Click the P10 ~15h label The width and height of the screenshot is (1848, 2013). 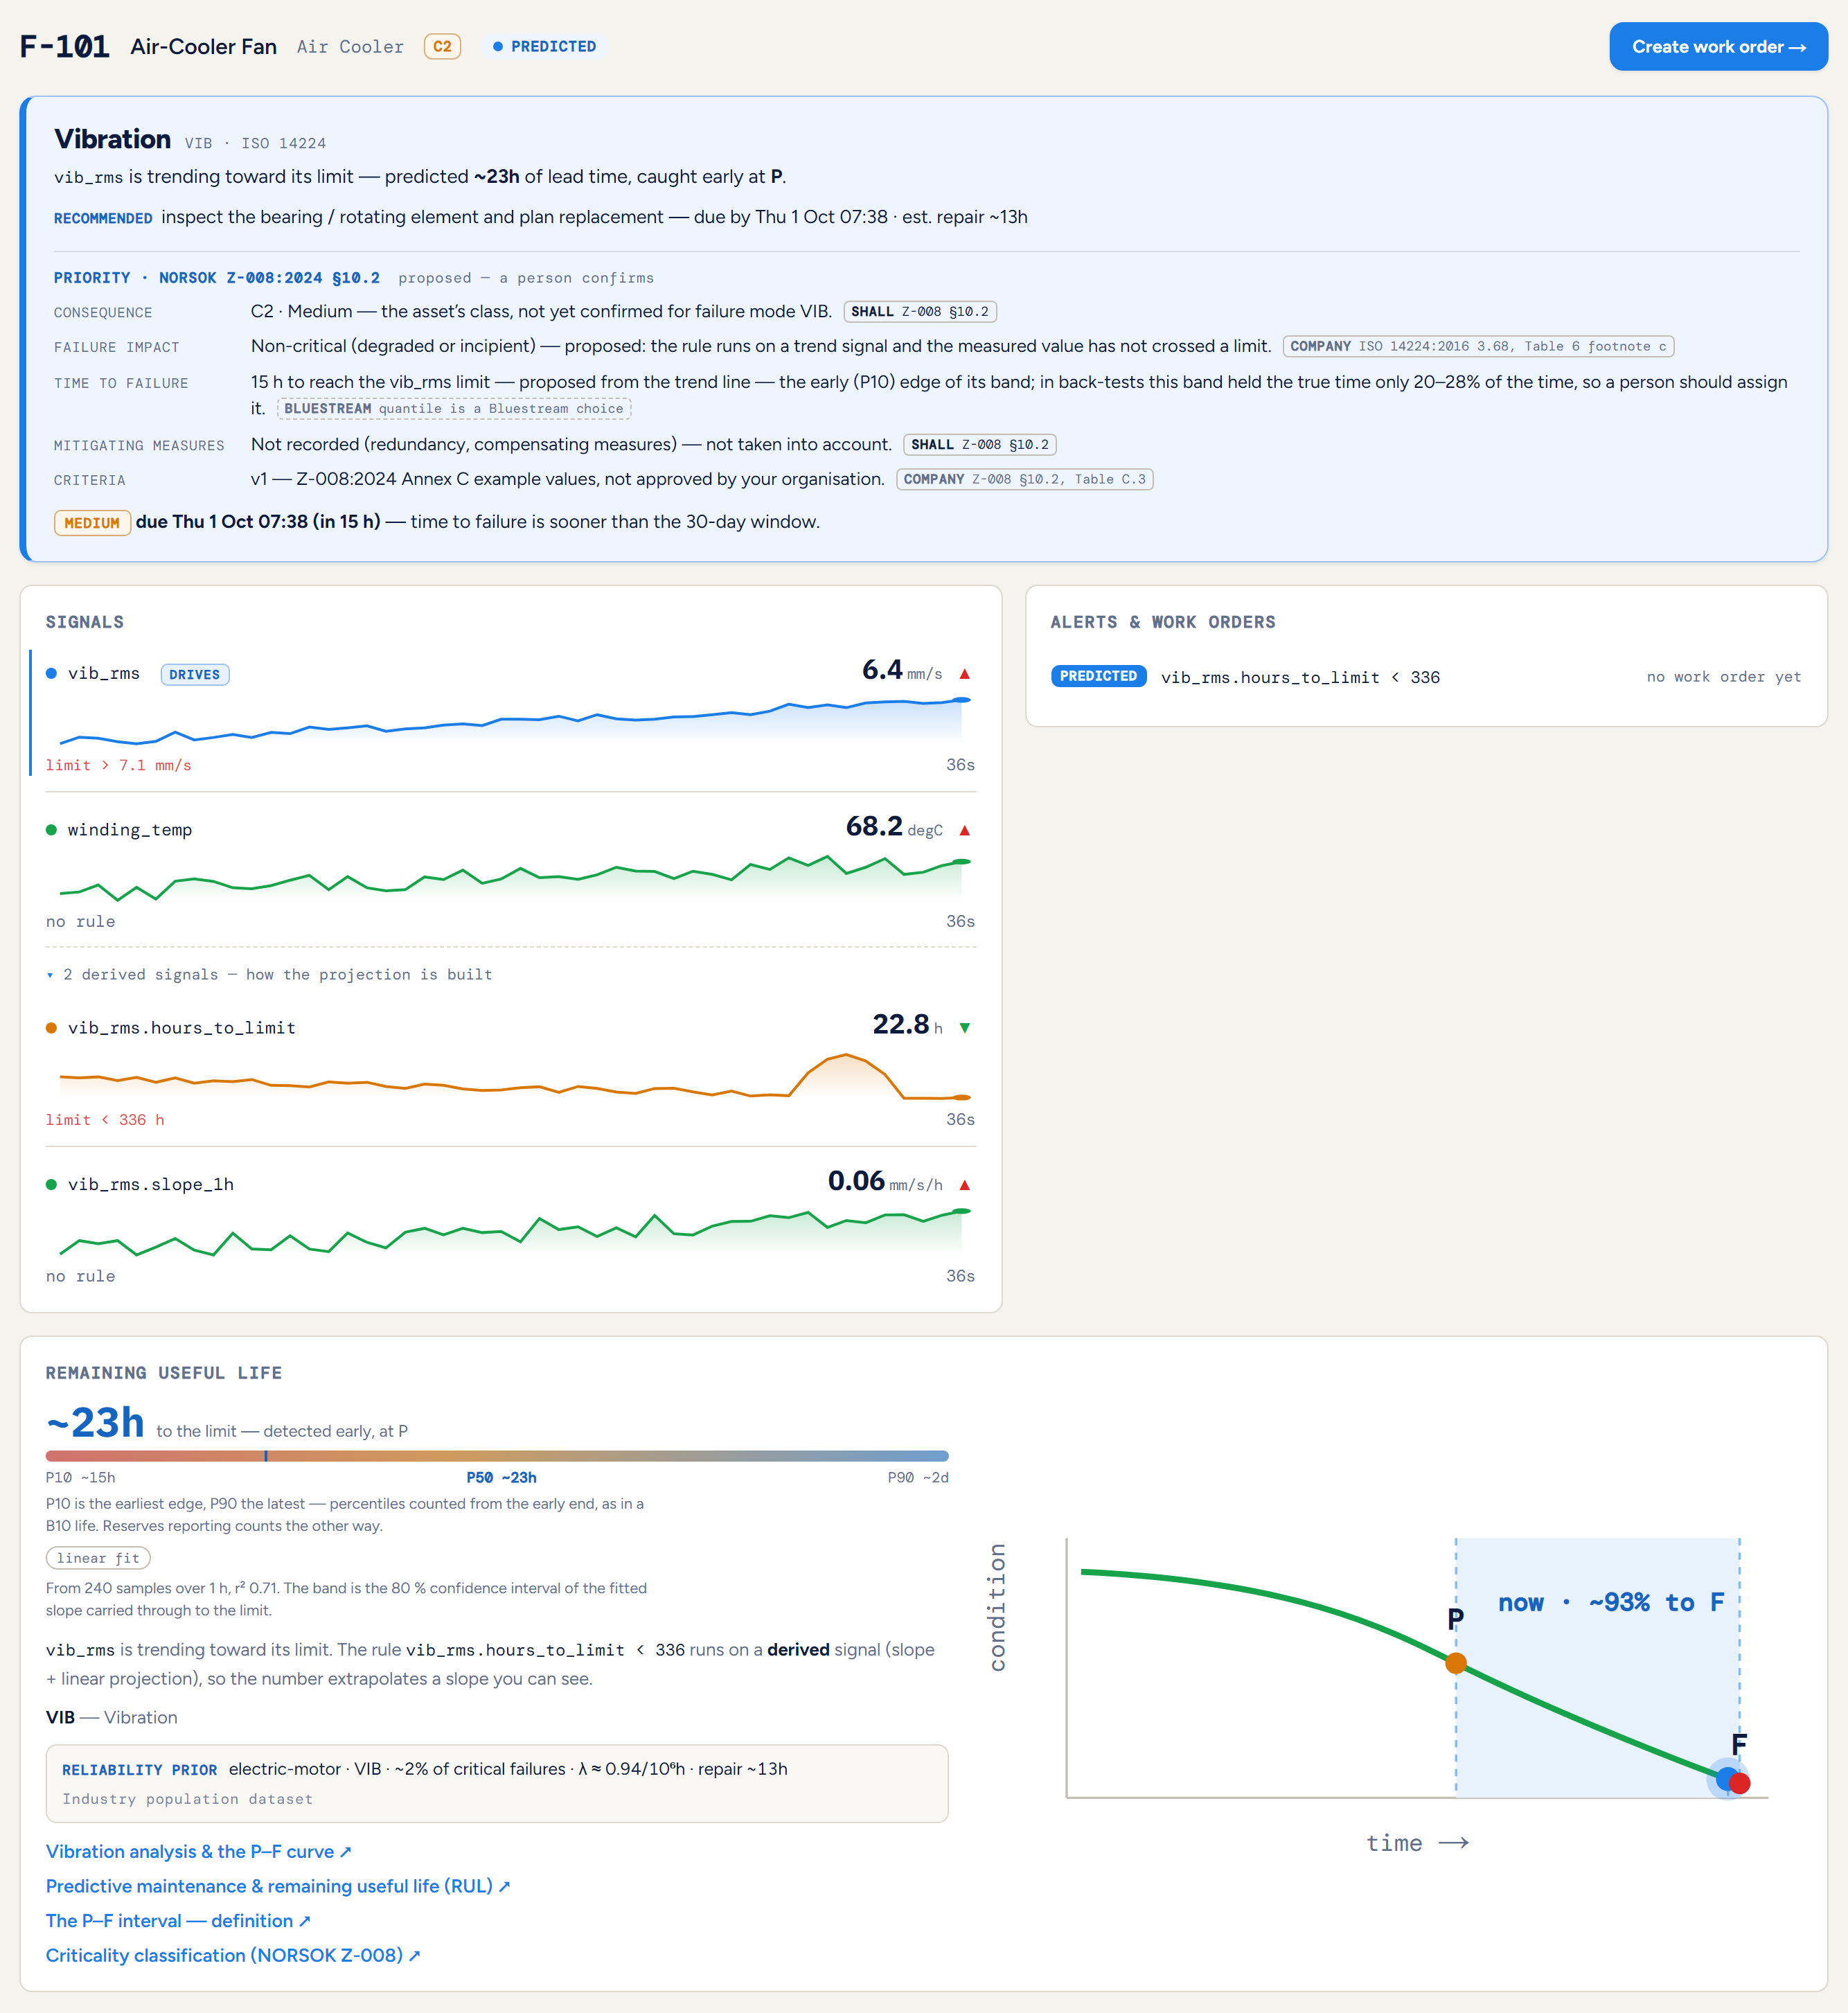[x=80, y=1478]
